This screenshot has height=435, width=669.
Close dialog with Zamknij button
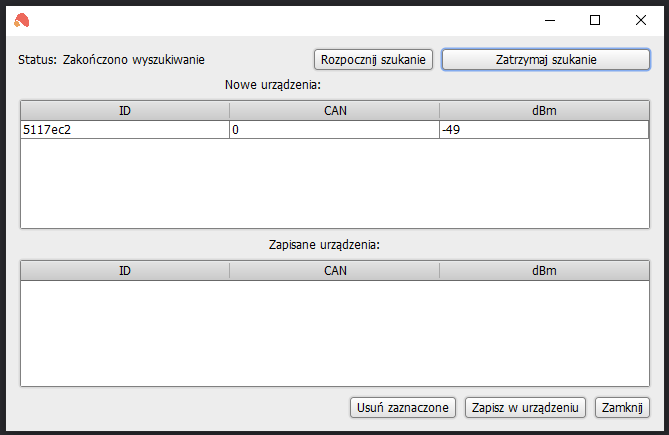tap(622, 408)
